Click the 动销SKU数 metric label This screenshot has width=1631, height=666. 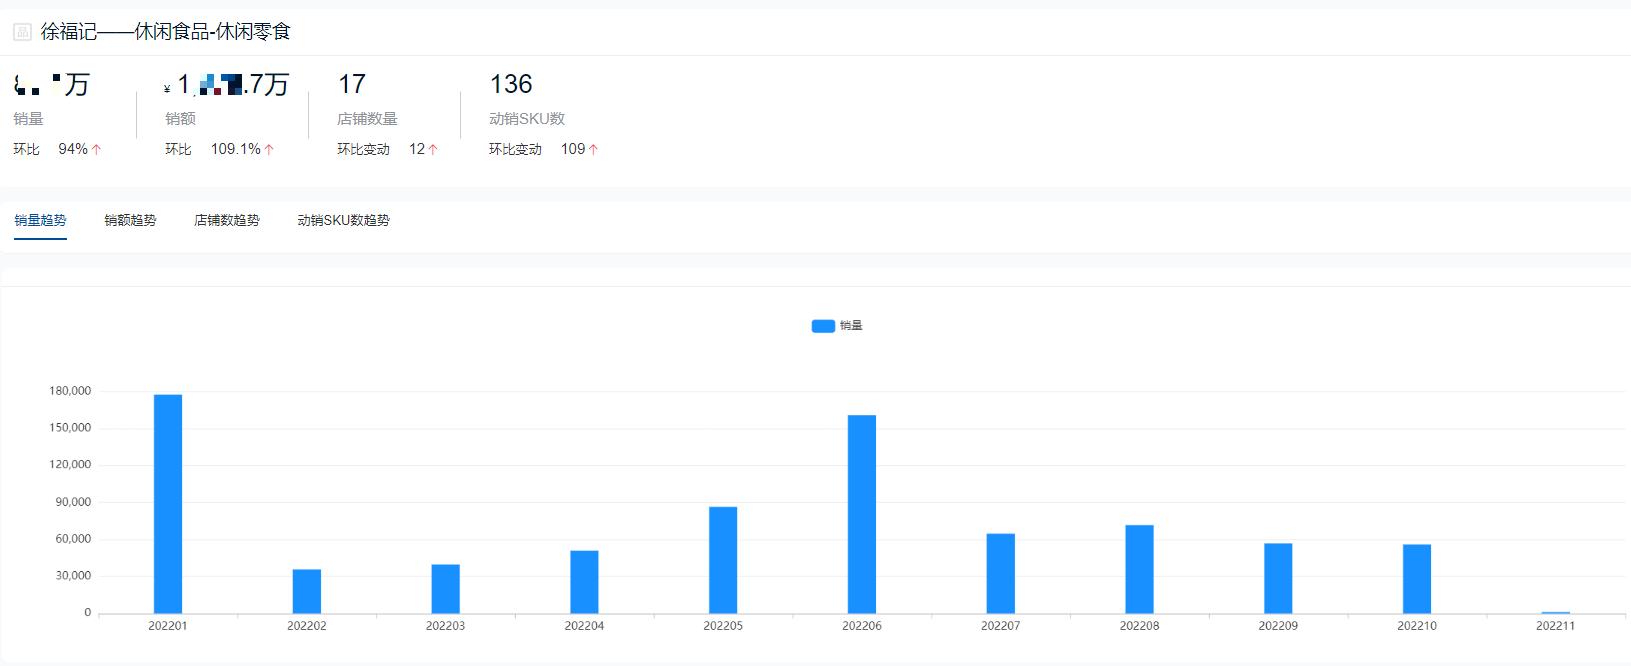tap(527, 119)
